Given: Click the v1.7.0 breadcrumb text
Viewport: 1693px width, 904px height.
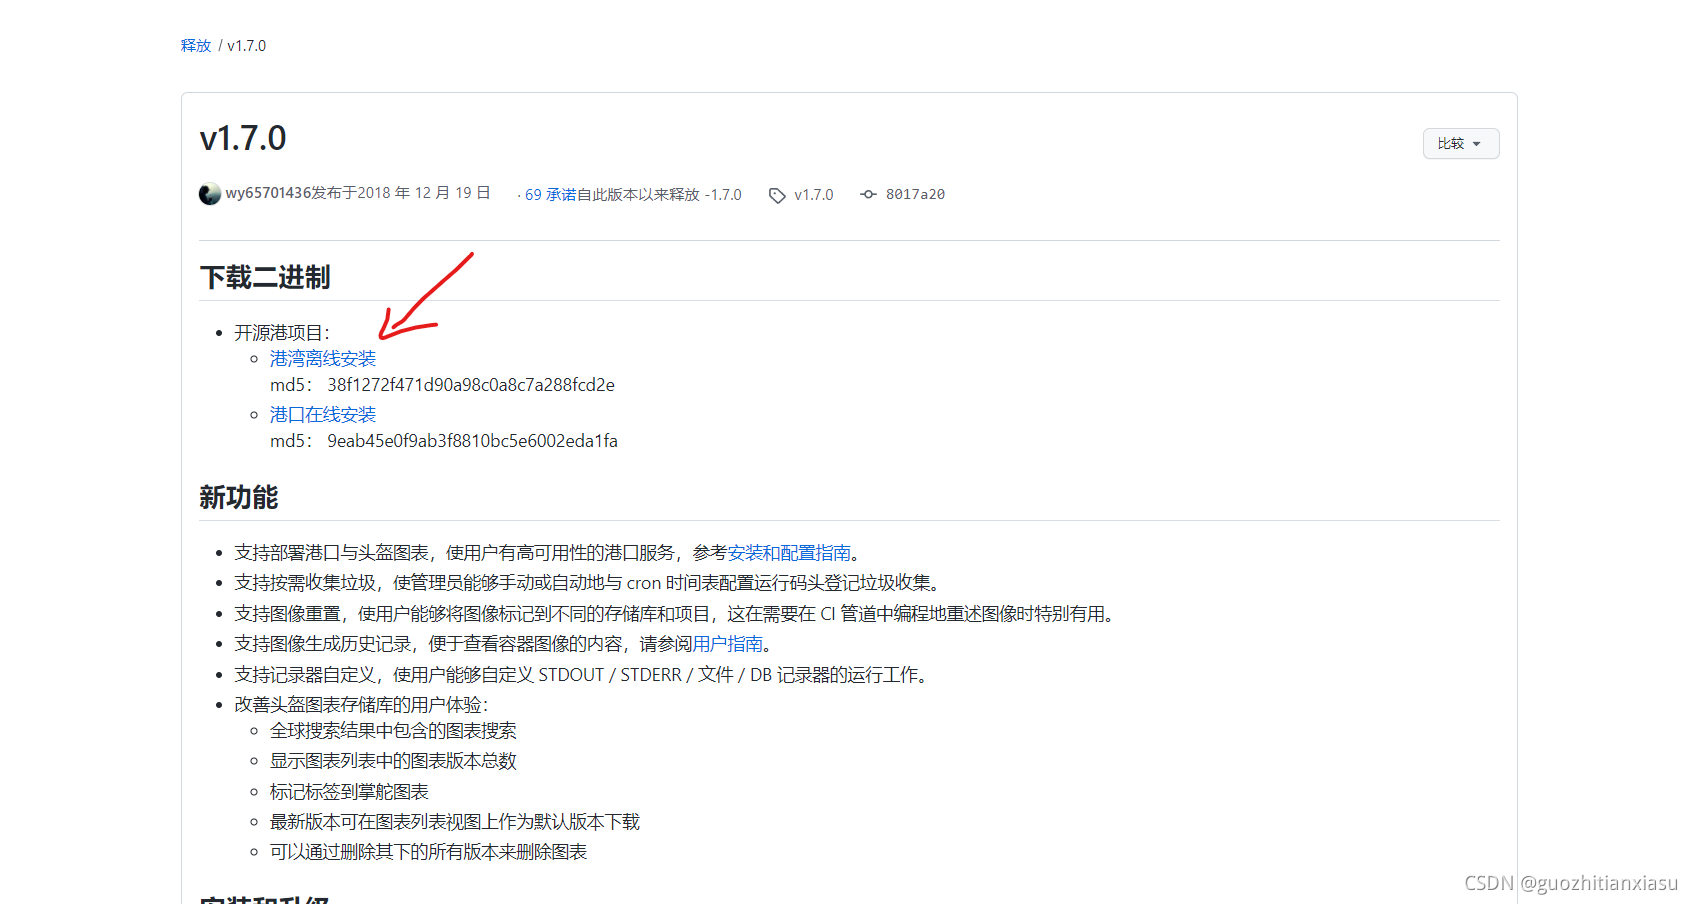Looking at the screenshot, I should [247, 46].
